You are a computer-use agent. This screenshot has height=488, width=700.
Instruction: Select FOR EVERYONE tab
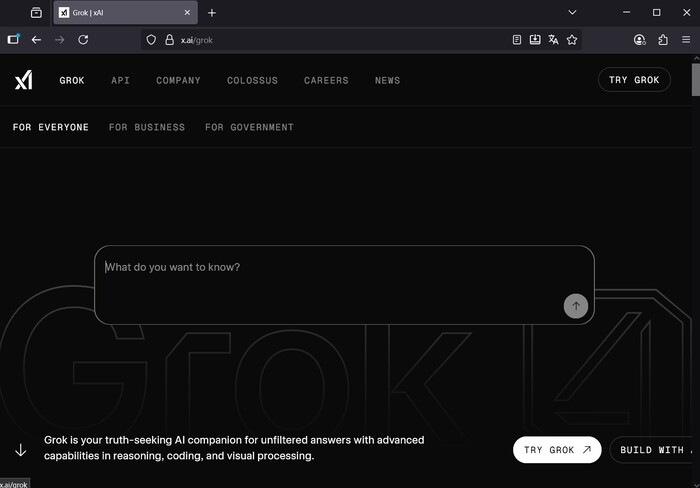coord(50,127)
